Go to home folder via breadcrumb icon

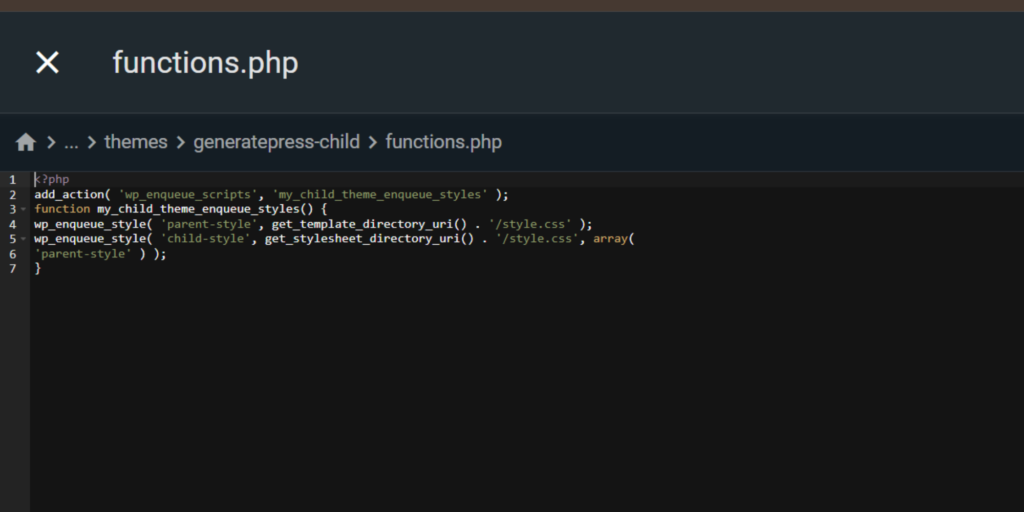25,142
